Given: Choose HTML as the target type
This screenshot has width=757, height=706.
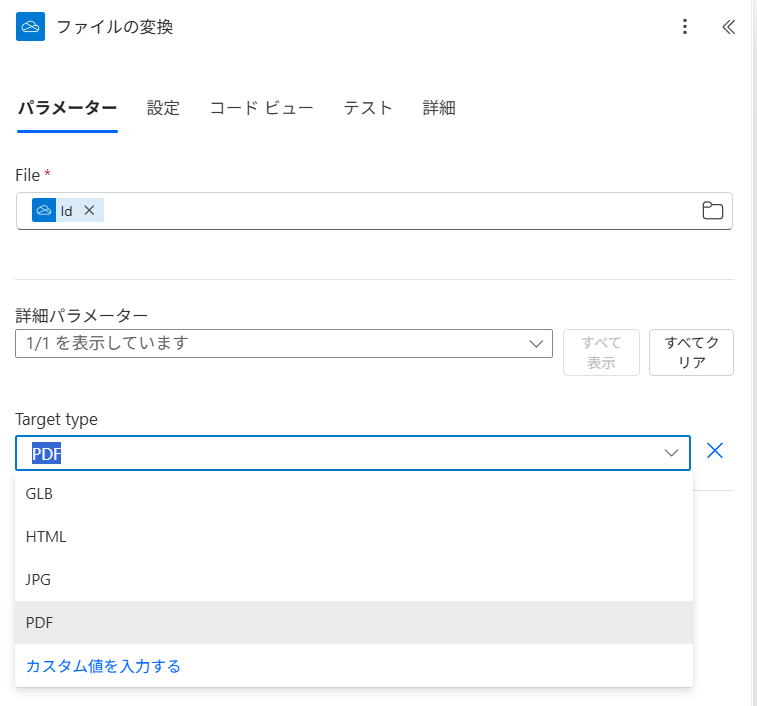Looking at the screenshot, I should click(46, 537).
